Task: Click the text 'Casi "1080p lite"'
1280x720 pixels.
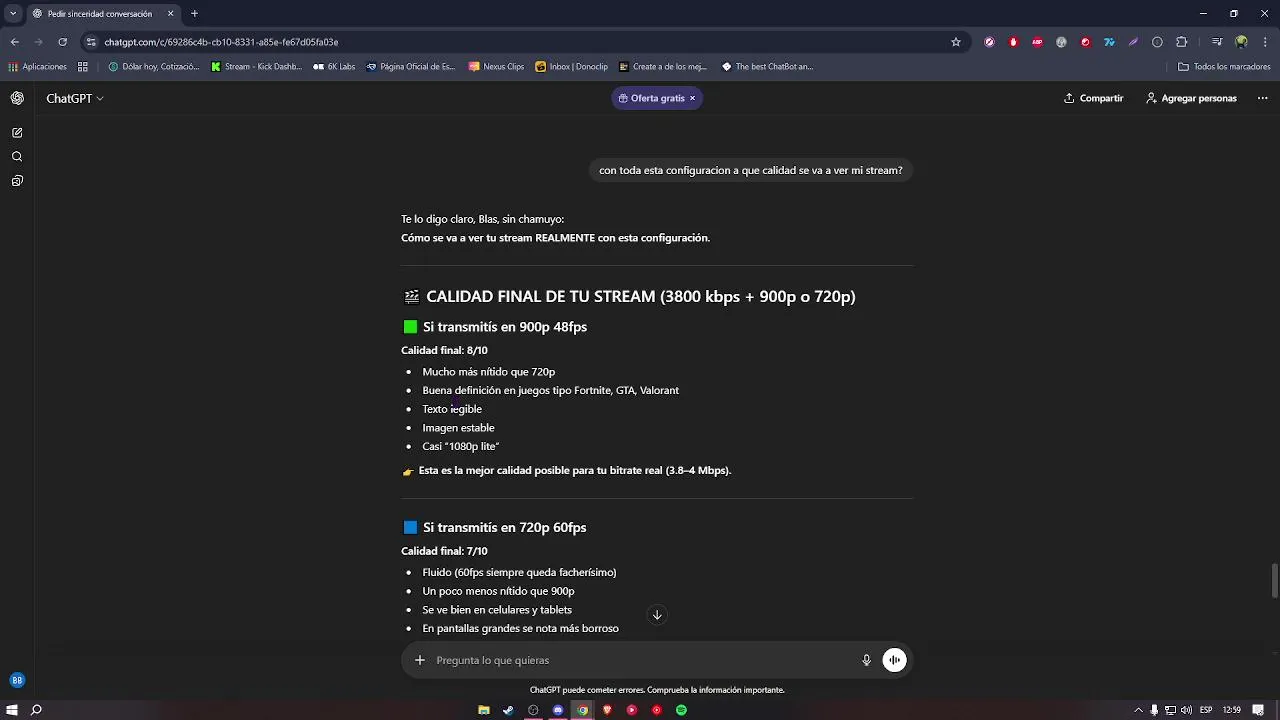Action: (x=460, y=446)
